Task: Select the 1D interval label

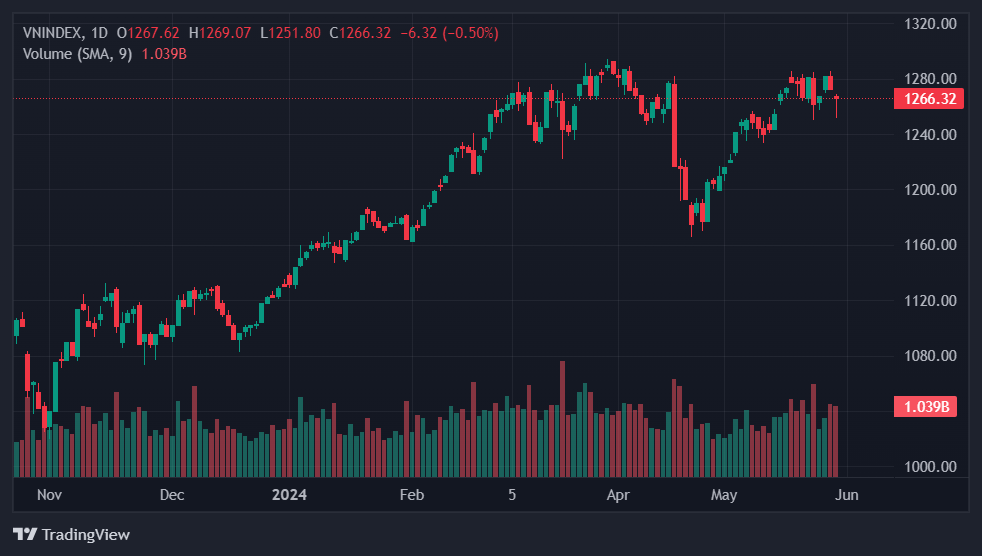Action: point(102,33)
